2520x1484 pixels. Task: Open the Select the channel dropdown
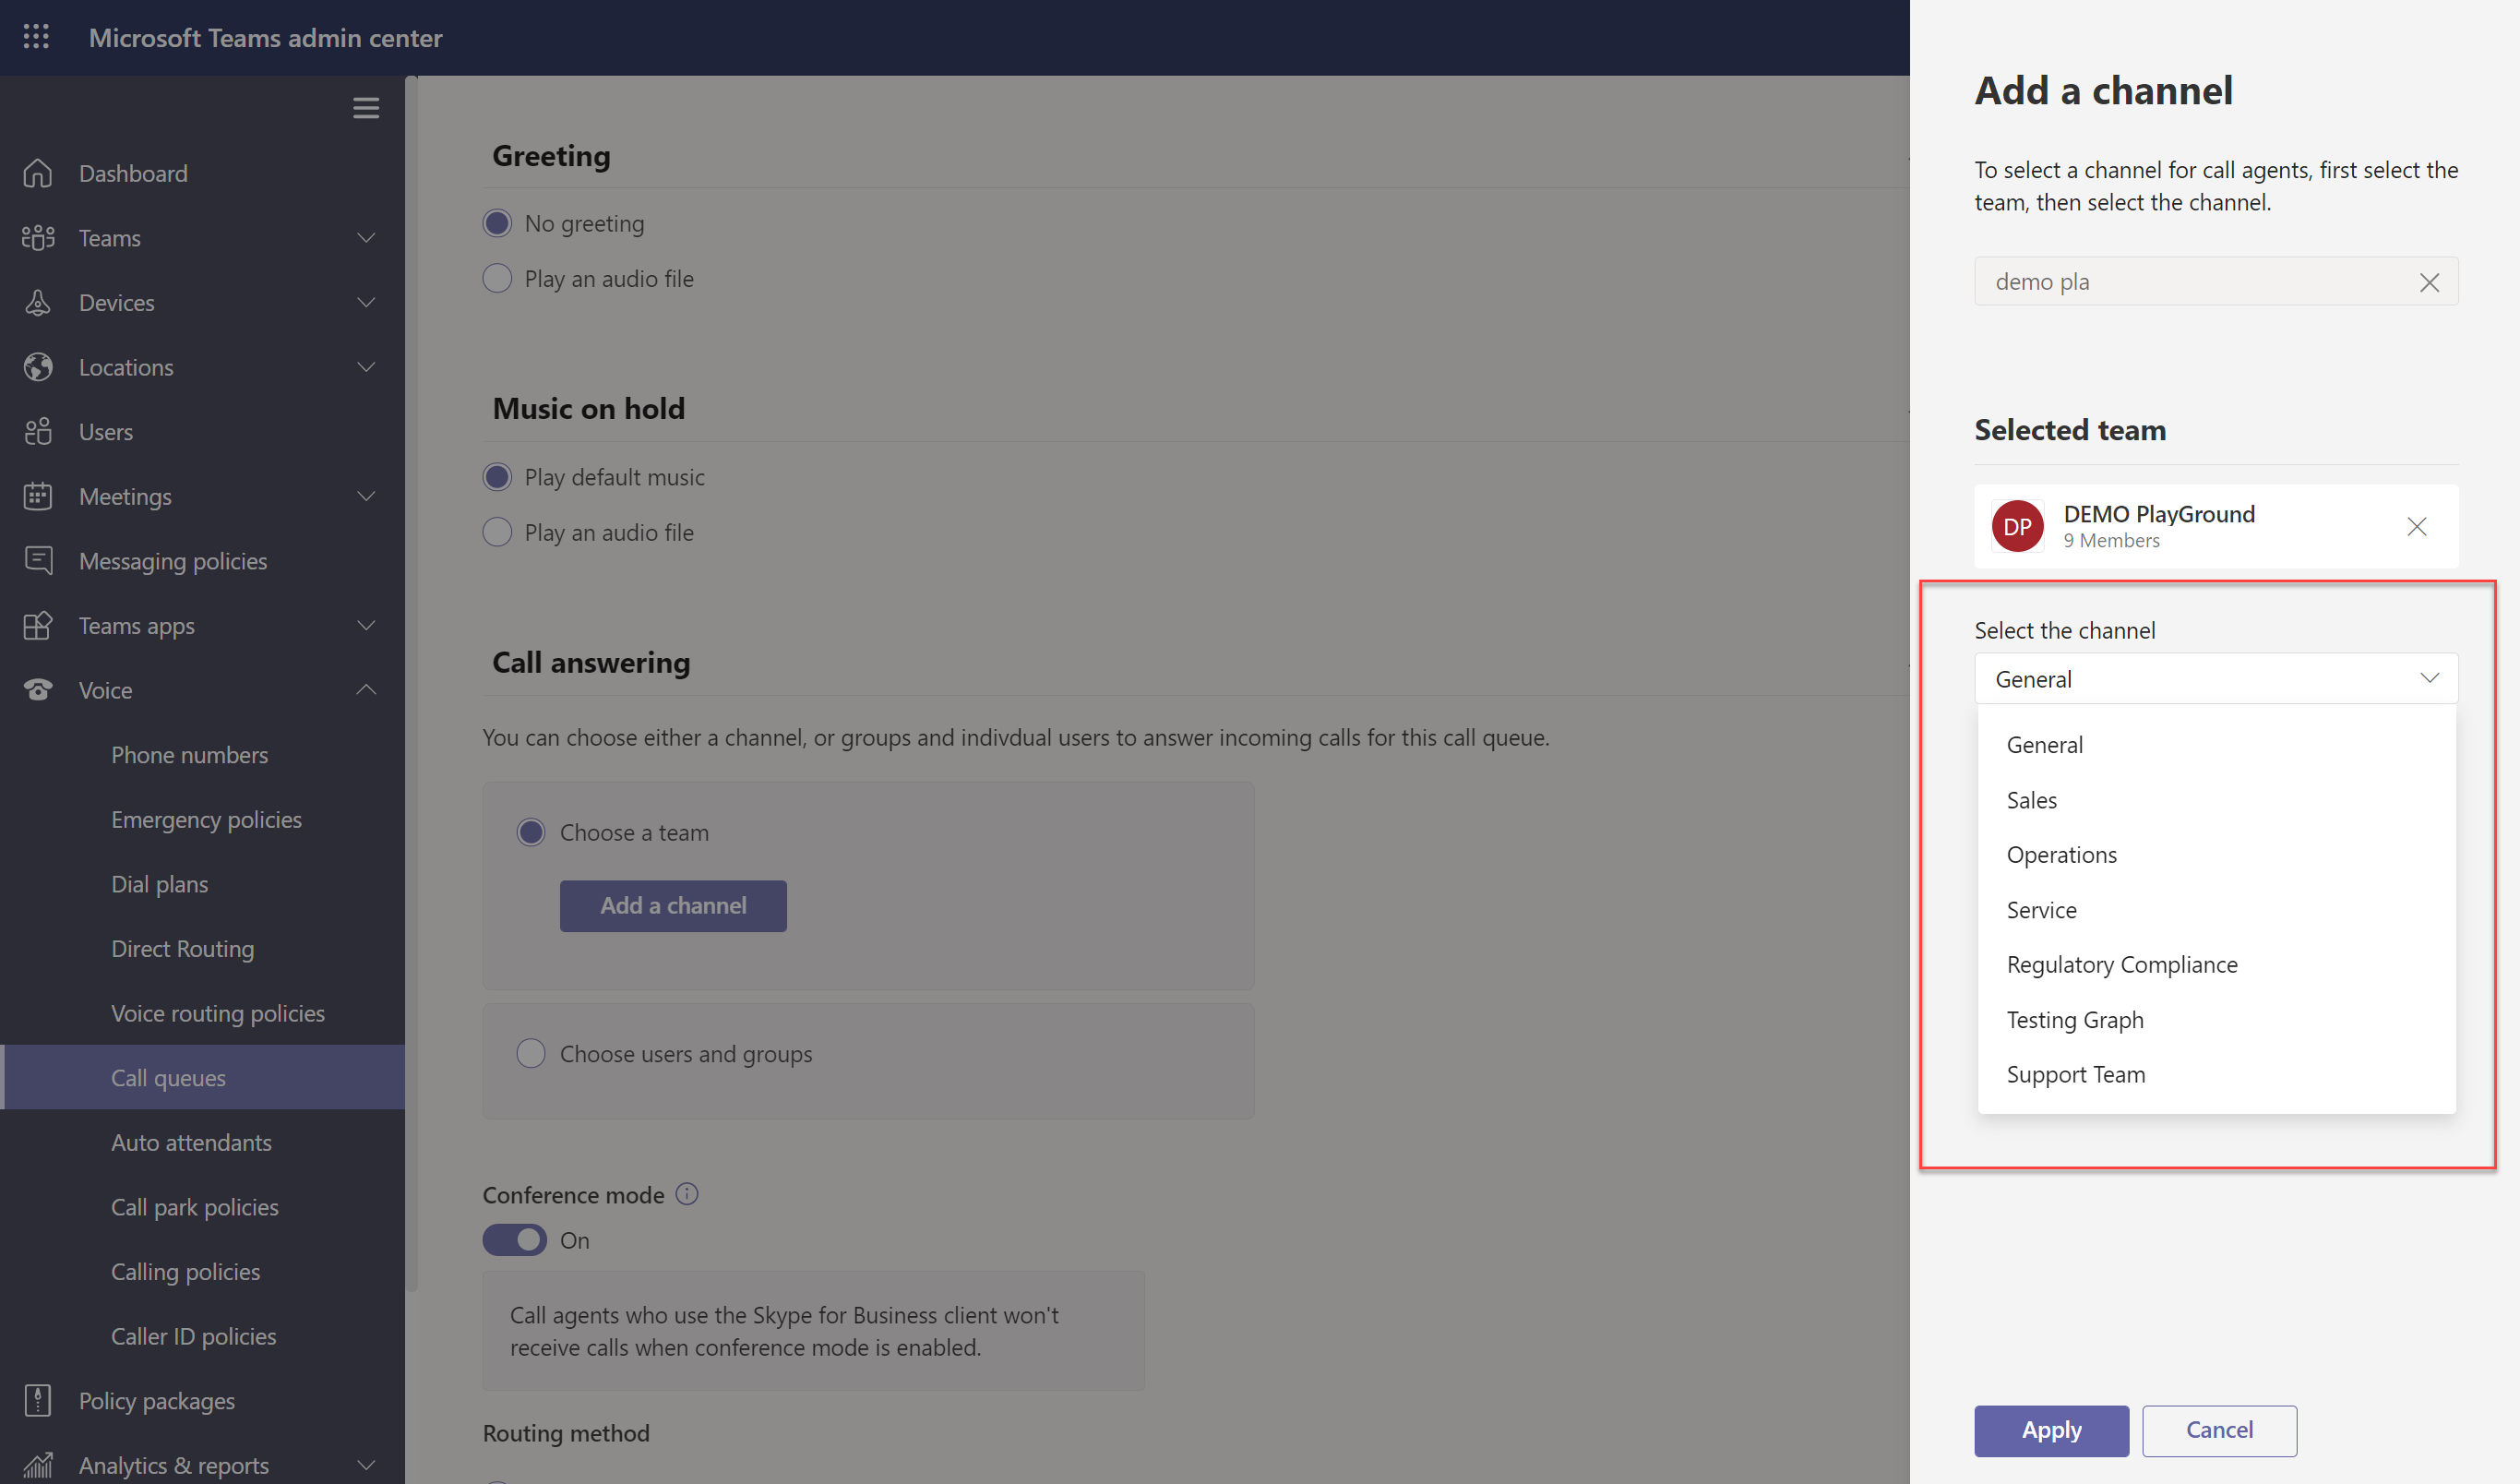2215,679
